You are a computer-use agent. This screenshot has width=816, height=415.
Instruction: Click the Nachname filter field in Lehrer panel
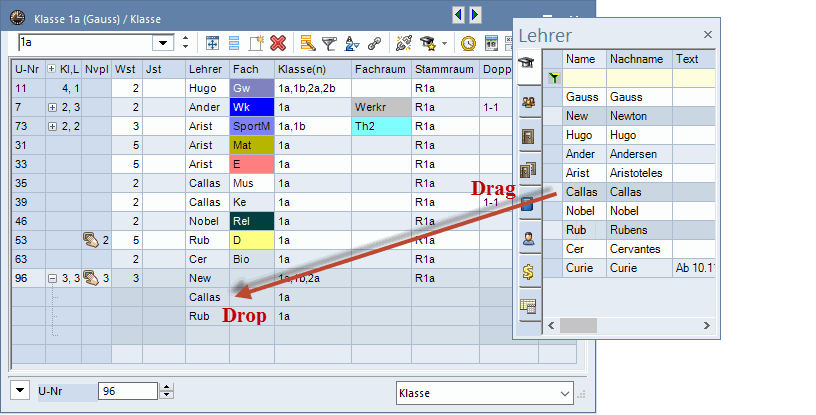click(x=640, y=78)
